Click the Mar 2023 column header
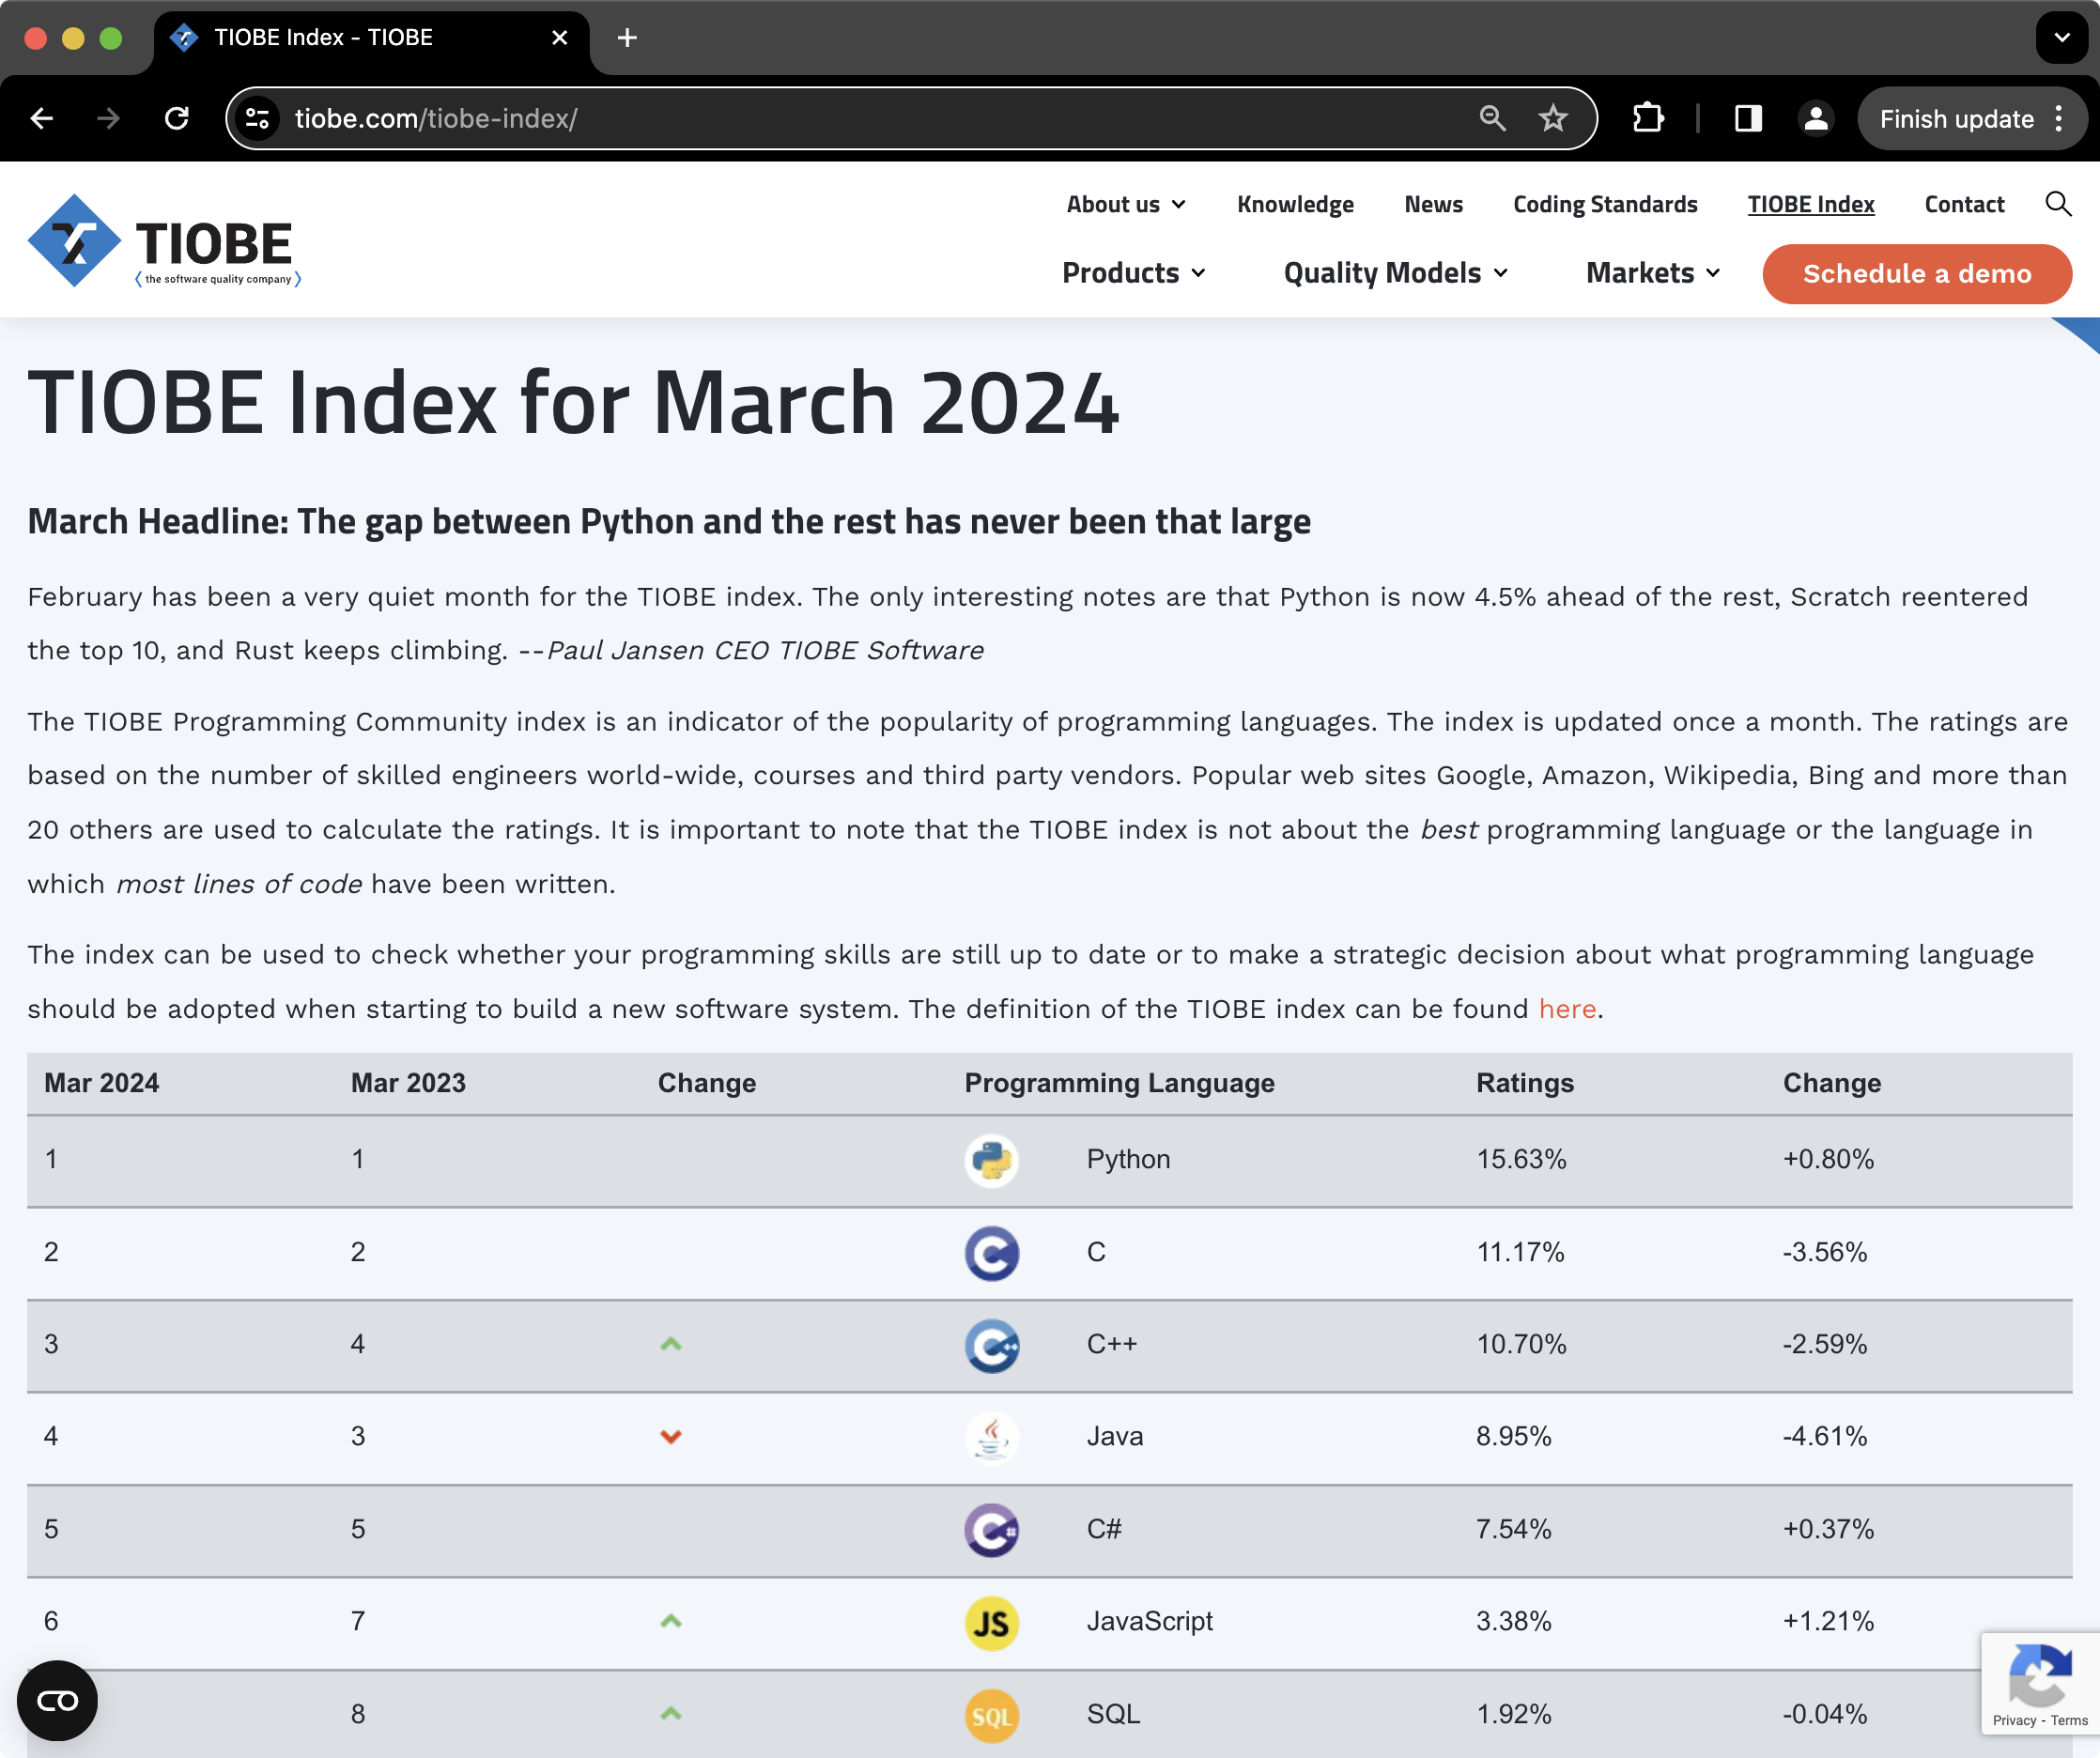Screen dimensions: 2100x1758 click(x=408, y=1083)
